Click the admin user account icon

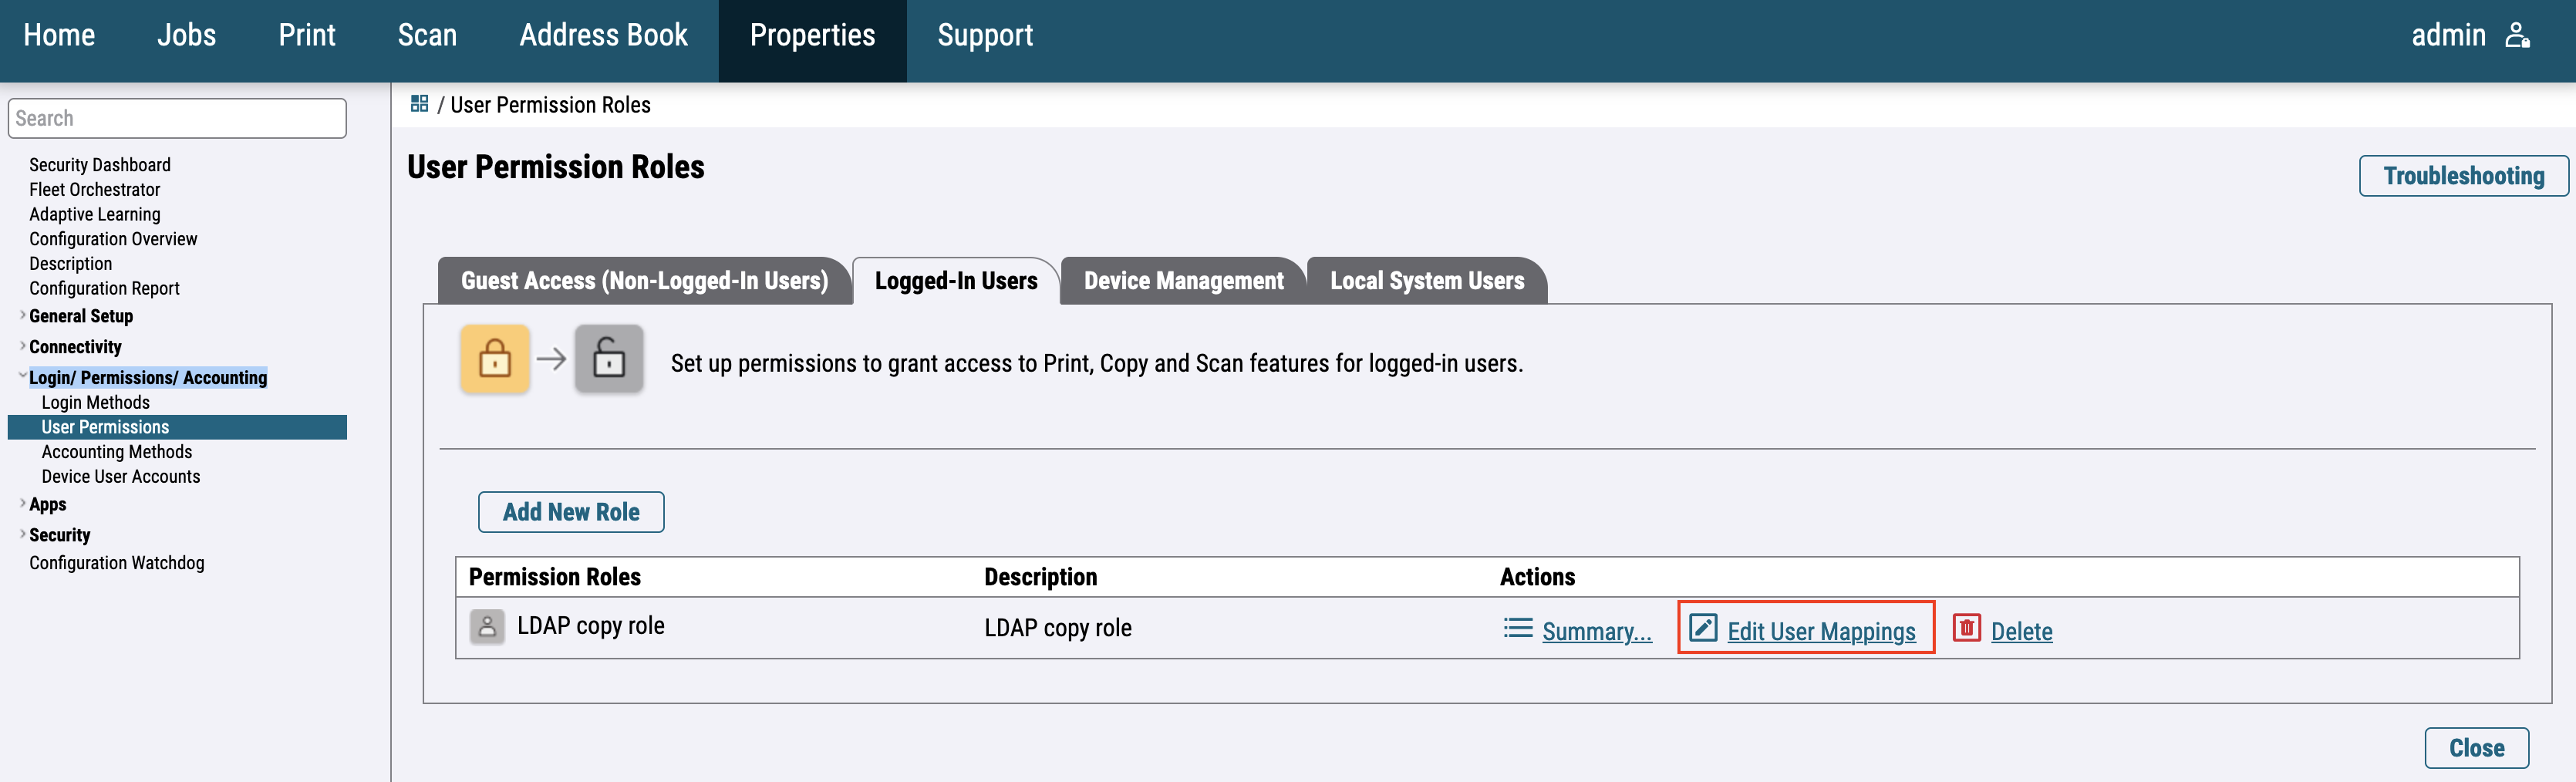tap(2517, 36)
